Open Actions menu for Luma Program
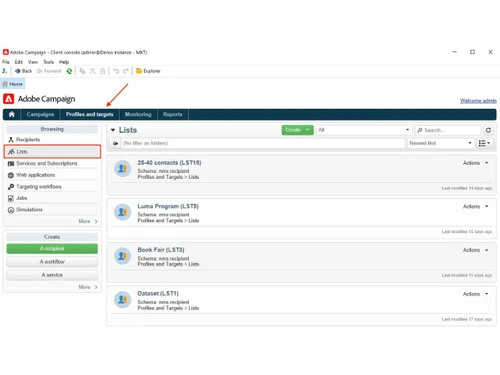This screenshot has height=375, width=500. pos(476,207)
